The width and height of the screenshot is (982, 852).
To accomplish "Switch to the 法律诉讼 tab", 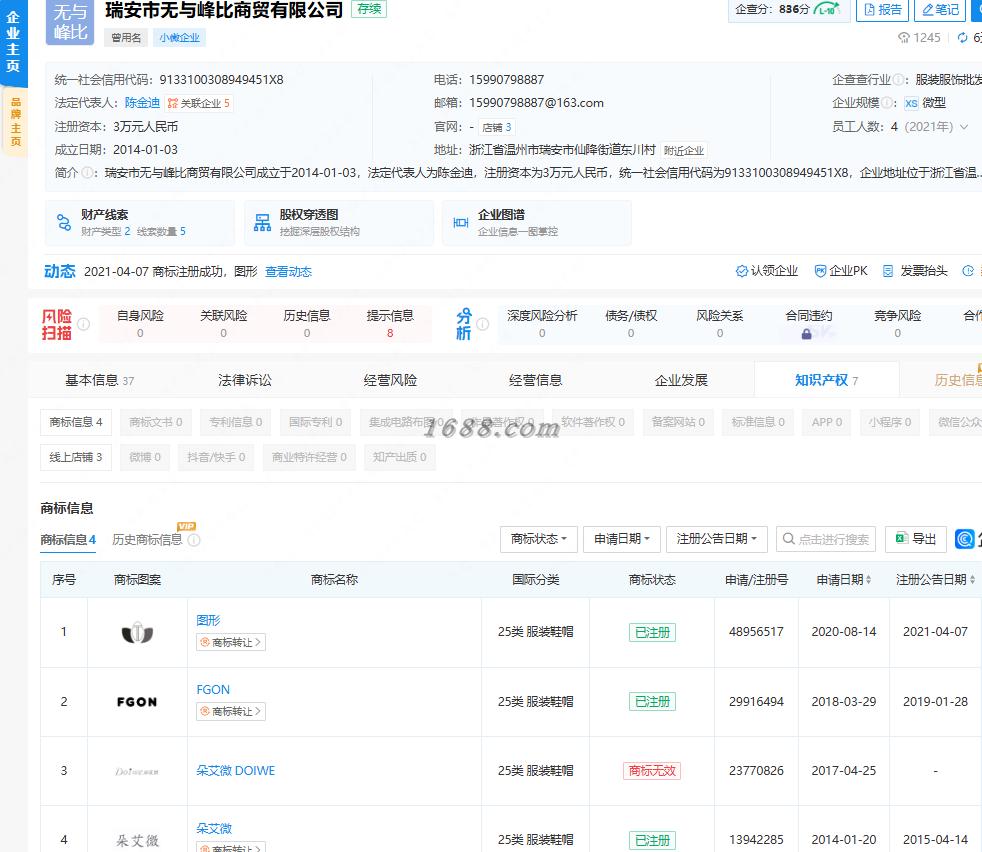I will point(245,380).
